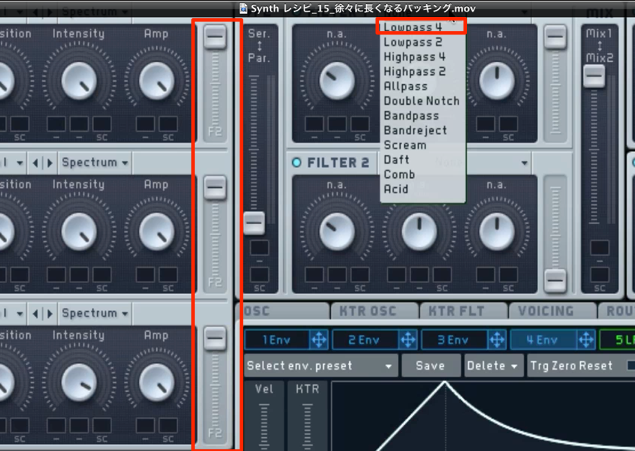Screen dimensions: 635x451
Task: Click the Save envelope preset button
Action: pos(431,366)
